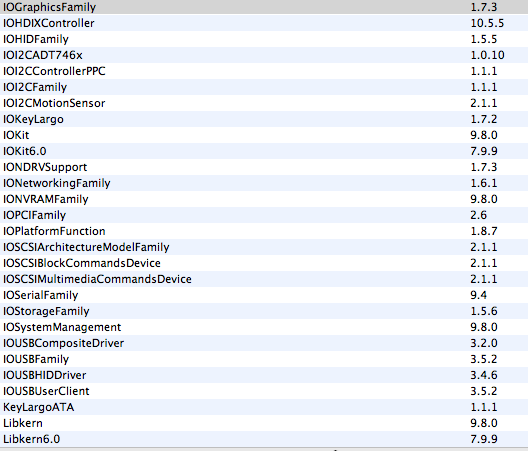Image resolution: width=528 pixels, height=451 pixels.
Task: Click the IOPCIFamily entry
Action: point(264,215)
